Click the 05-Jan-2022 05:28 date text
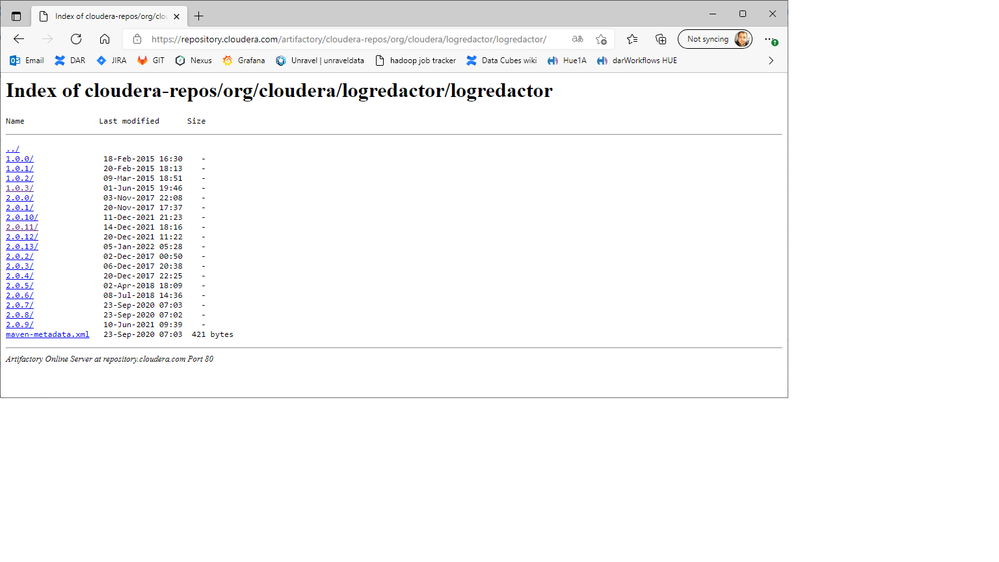Screen dimensions: 999x562 pyautogui.click(x=143, y=247)
